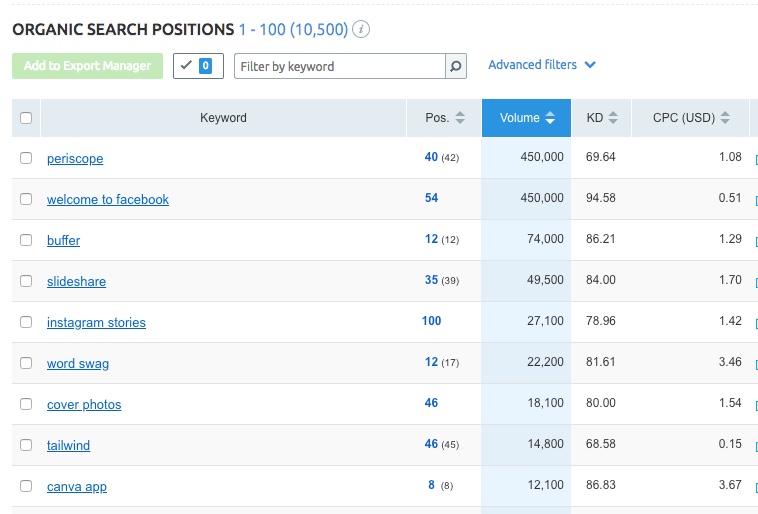Click the 49,500 volume value
Screen dimensions: 758x514
click(545, 280)
